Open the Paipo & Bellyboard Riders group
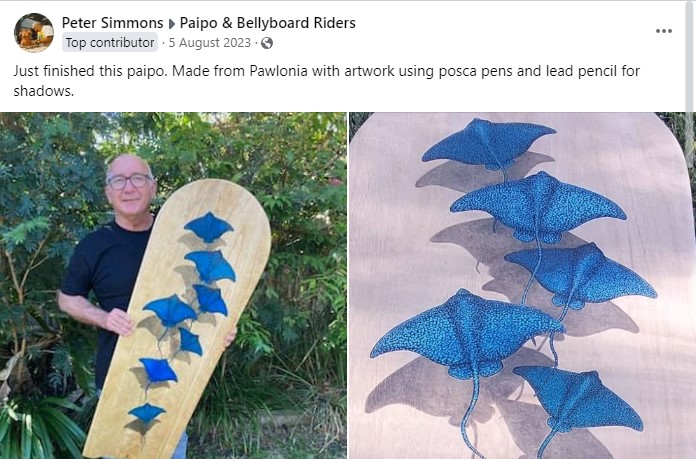The image size is (696, 459). (x=268, y=23)
